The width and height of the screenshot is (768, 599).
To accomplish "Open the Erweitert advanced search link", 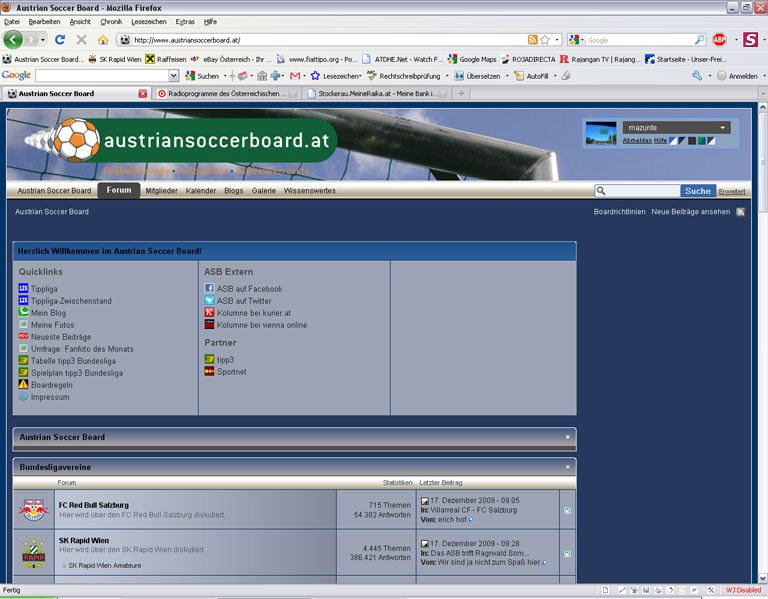I will tap(732, 192).
